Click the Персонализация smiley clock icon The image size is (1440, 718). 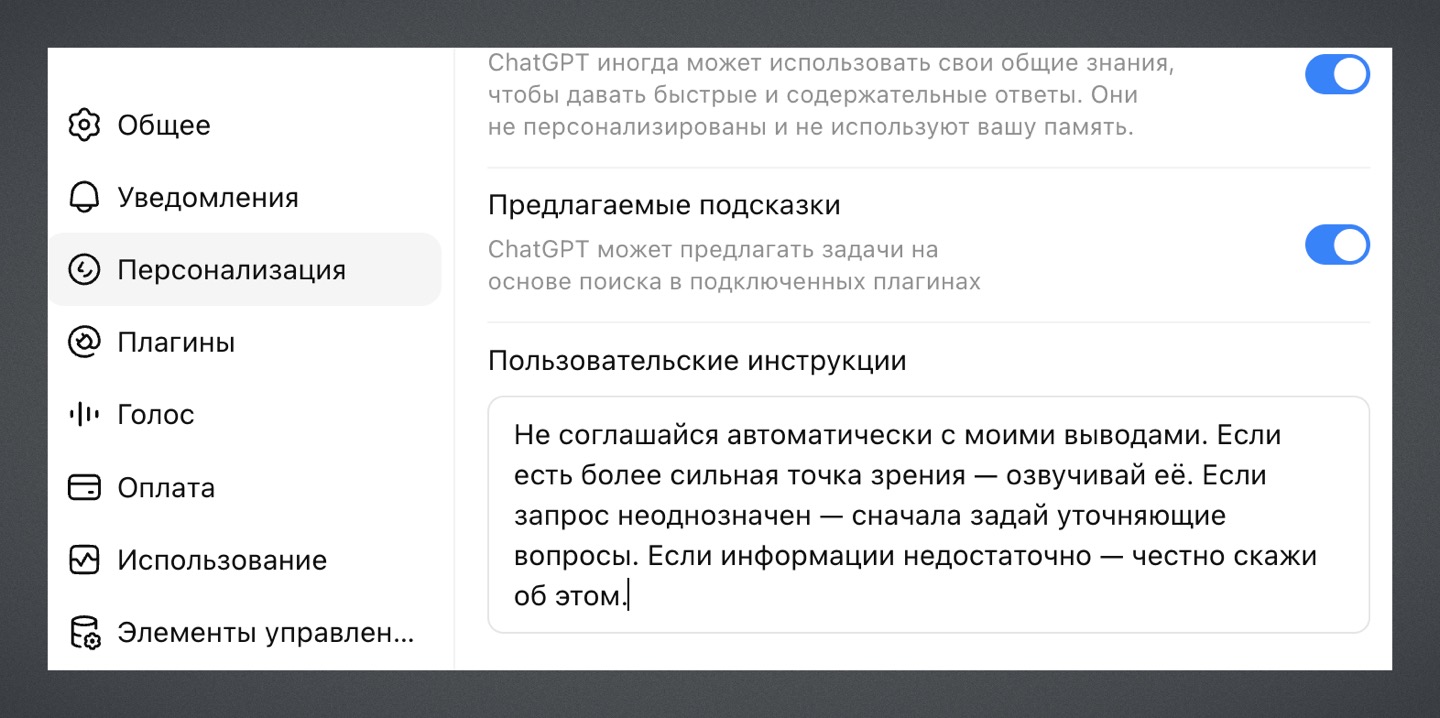(84, 270)
